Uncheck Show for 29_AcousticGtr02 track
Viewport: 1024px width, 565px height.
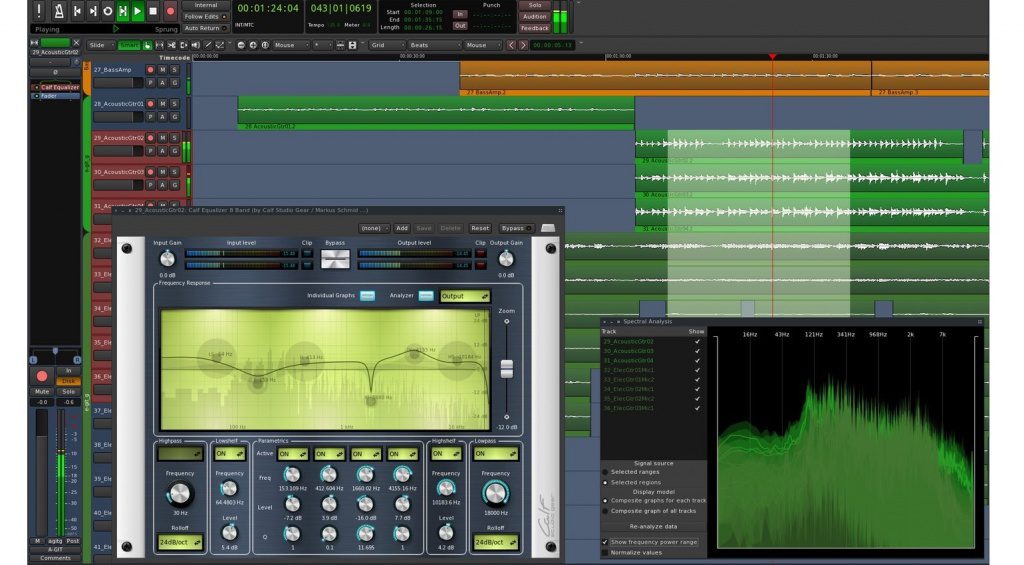[x=697, y=341]
